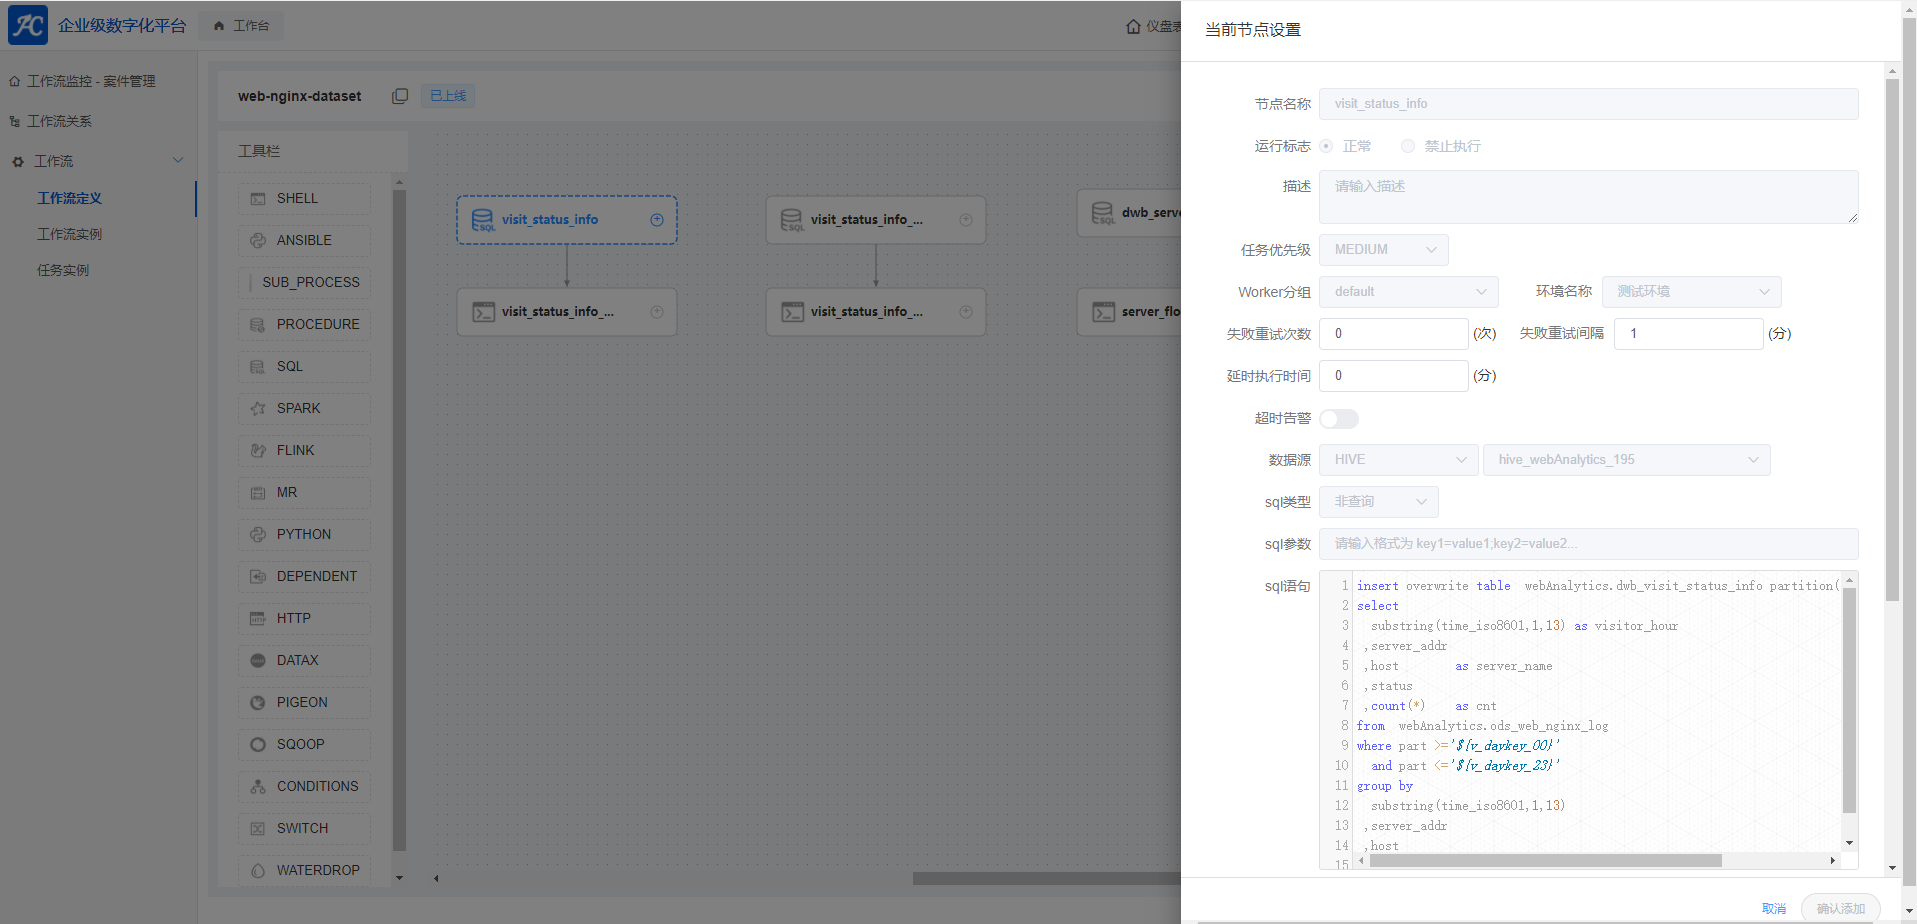The height and width of the screenshot is (924, 1917).
Task: Click the copy icon beside web-nginx-dataset
Action: click(400, 96)
